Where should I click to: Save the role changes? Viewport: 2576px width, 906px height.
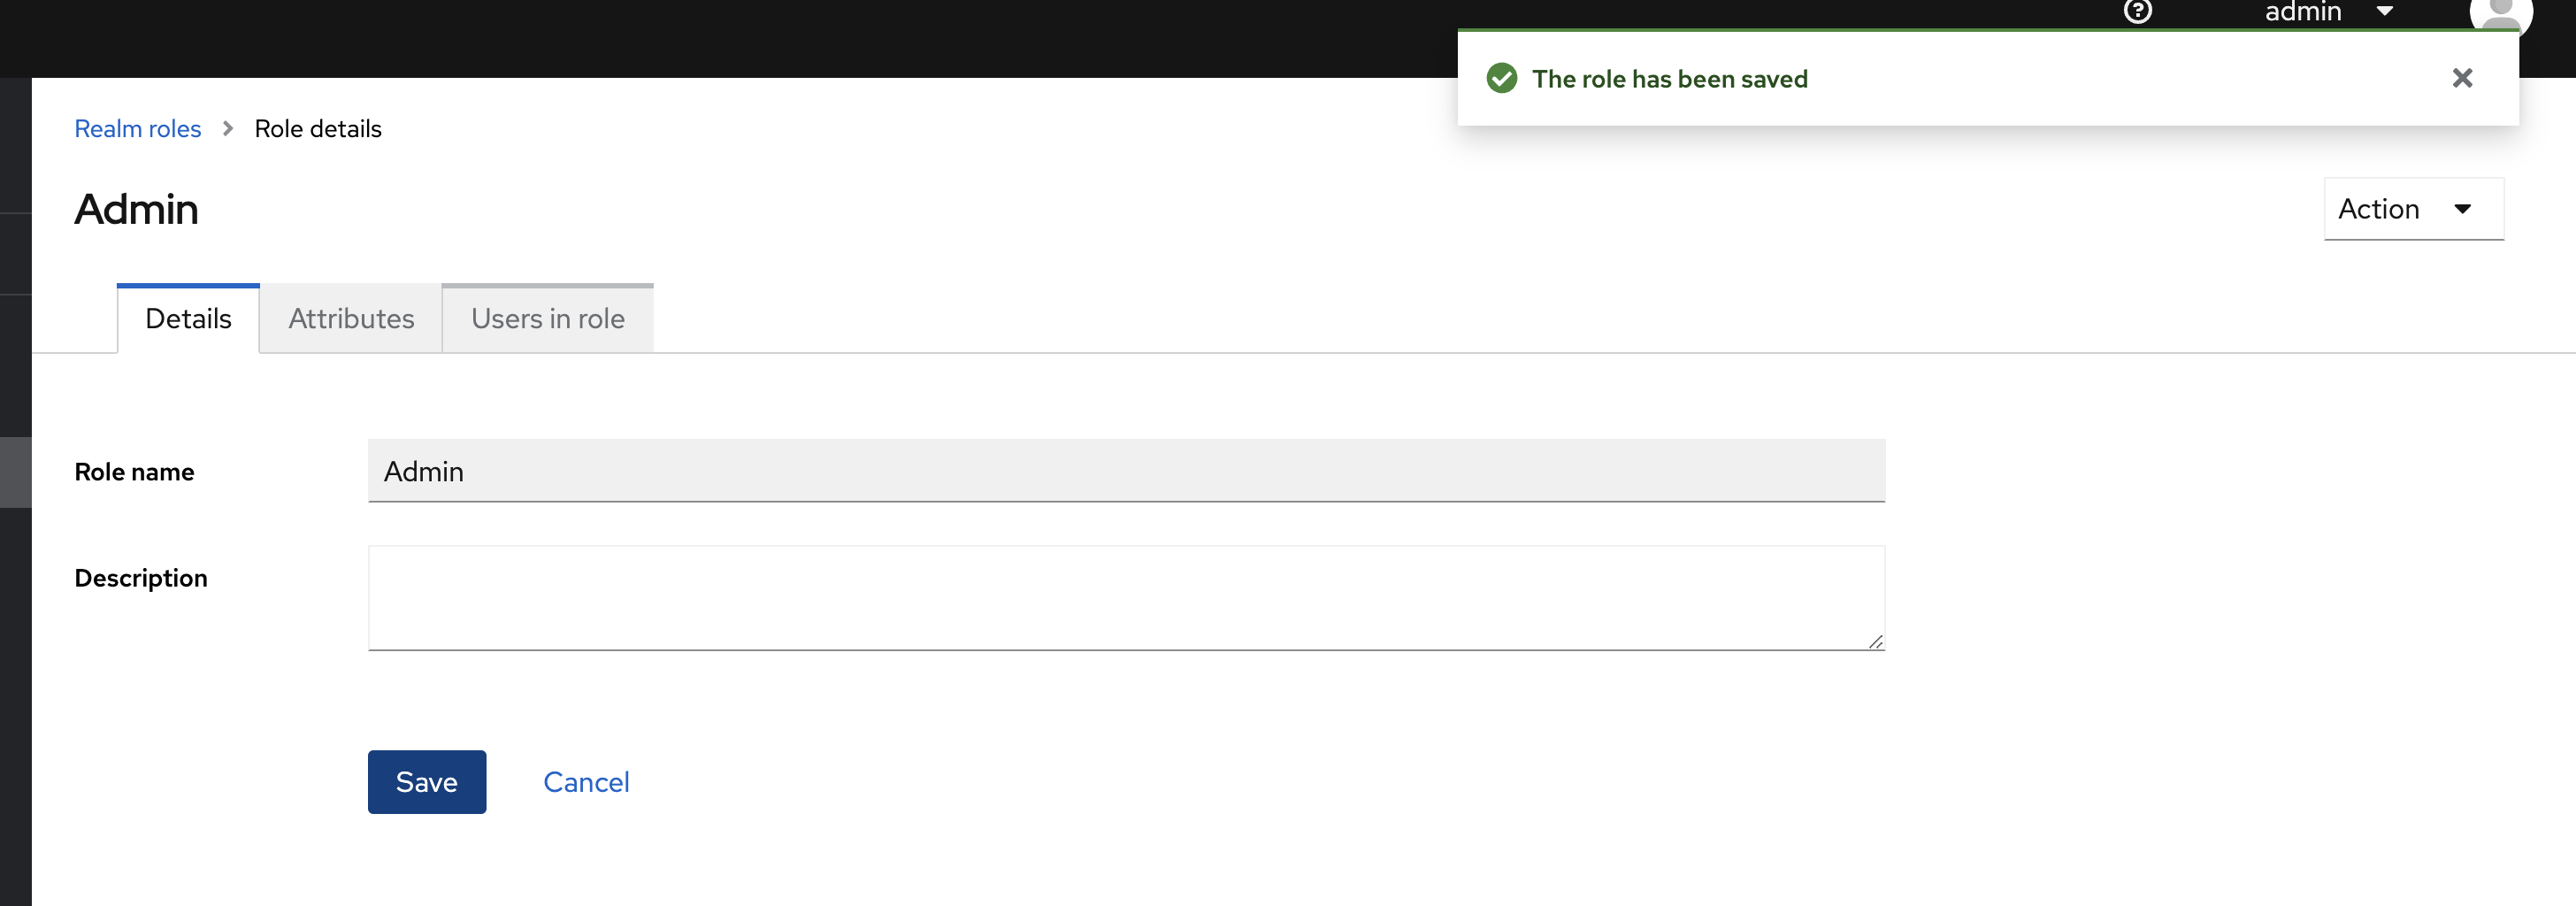(x=427, y=782)
